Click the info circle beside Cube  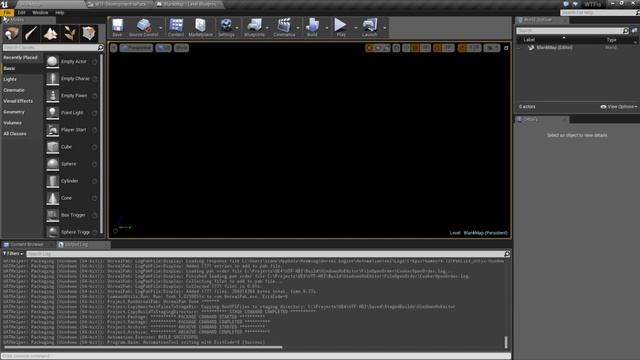tap(95, 147)
